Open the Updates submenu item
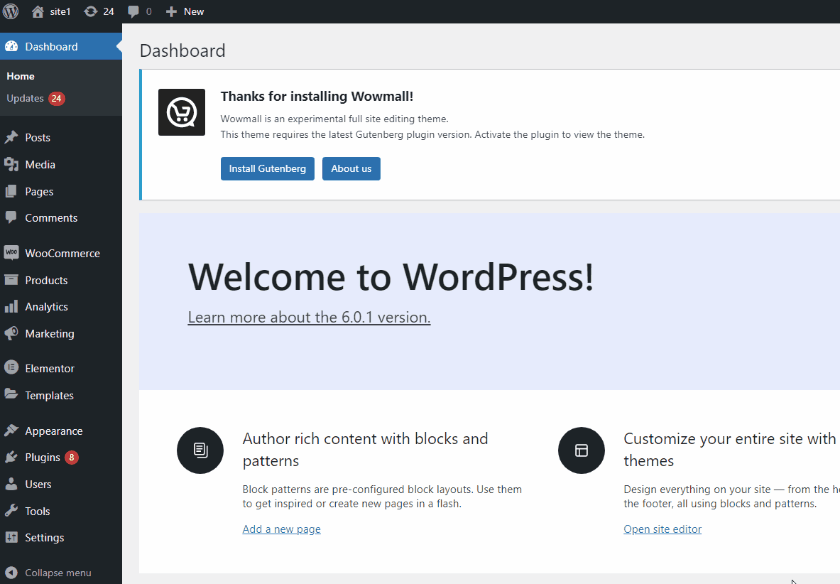Image resolution: width=840 pixels, height=584 pixels. (x=25, y=99)
